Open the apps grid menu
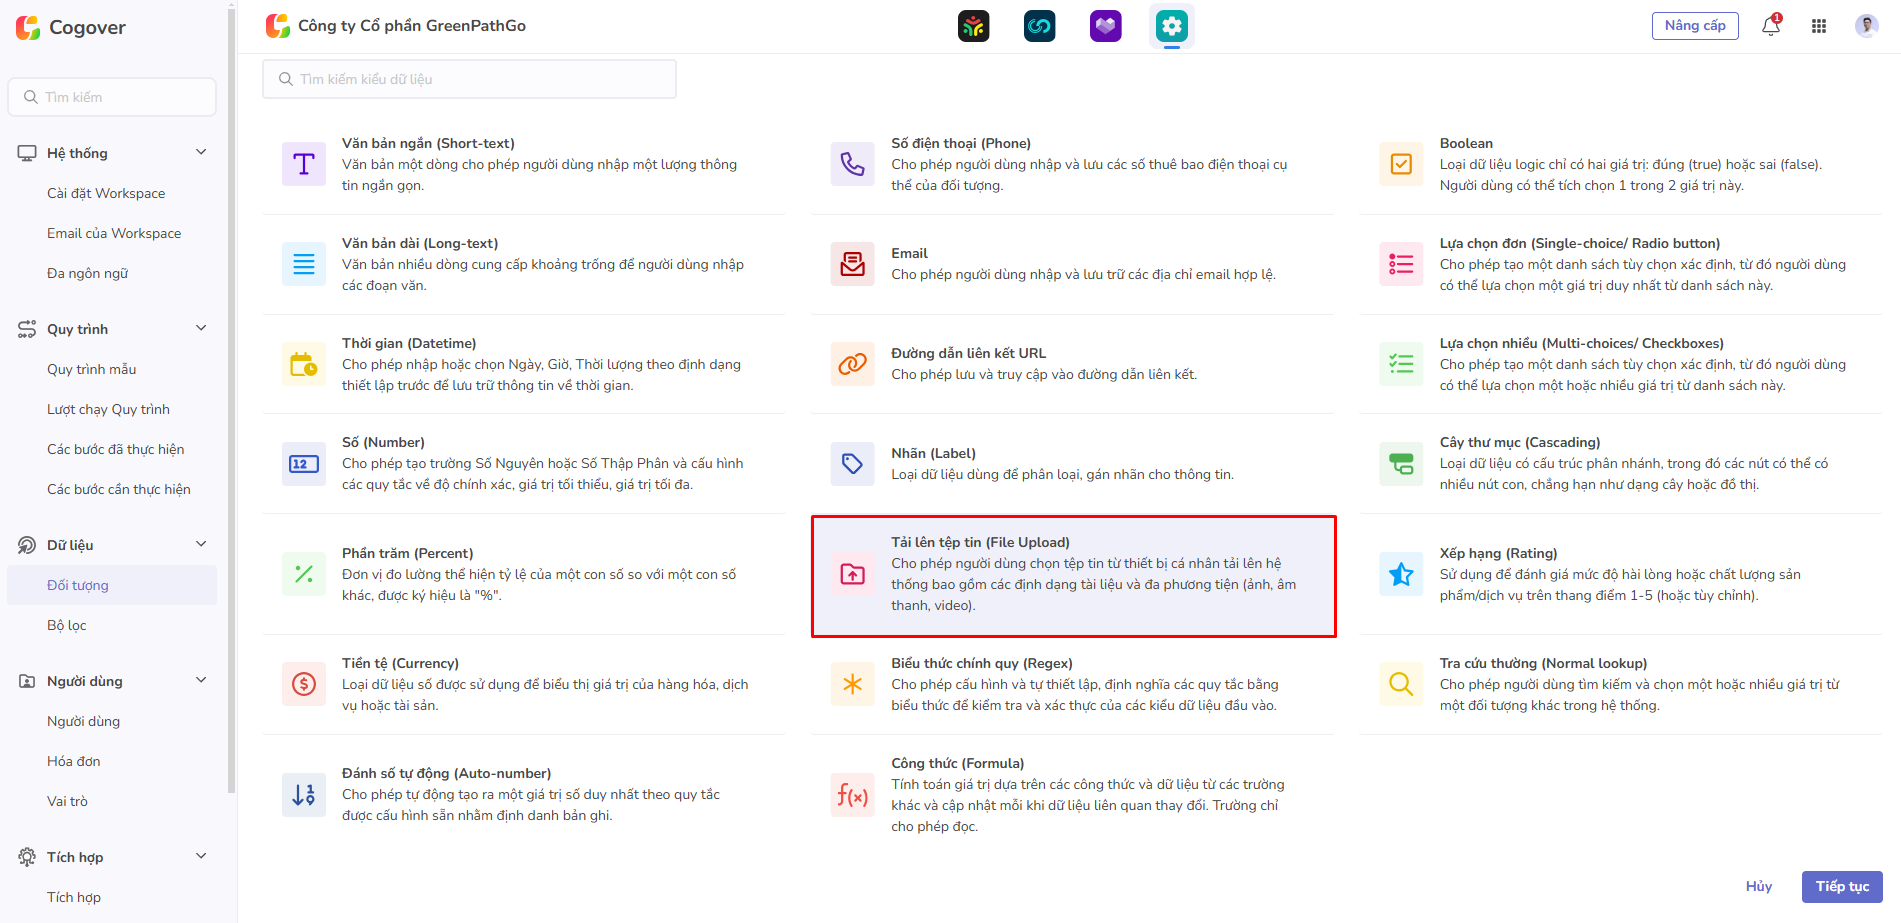Screen dimensions: 1901x923 tap(1819, 26)
